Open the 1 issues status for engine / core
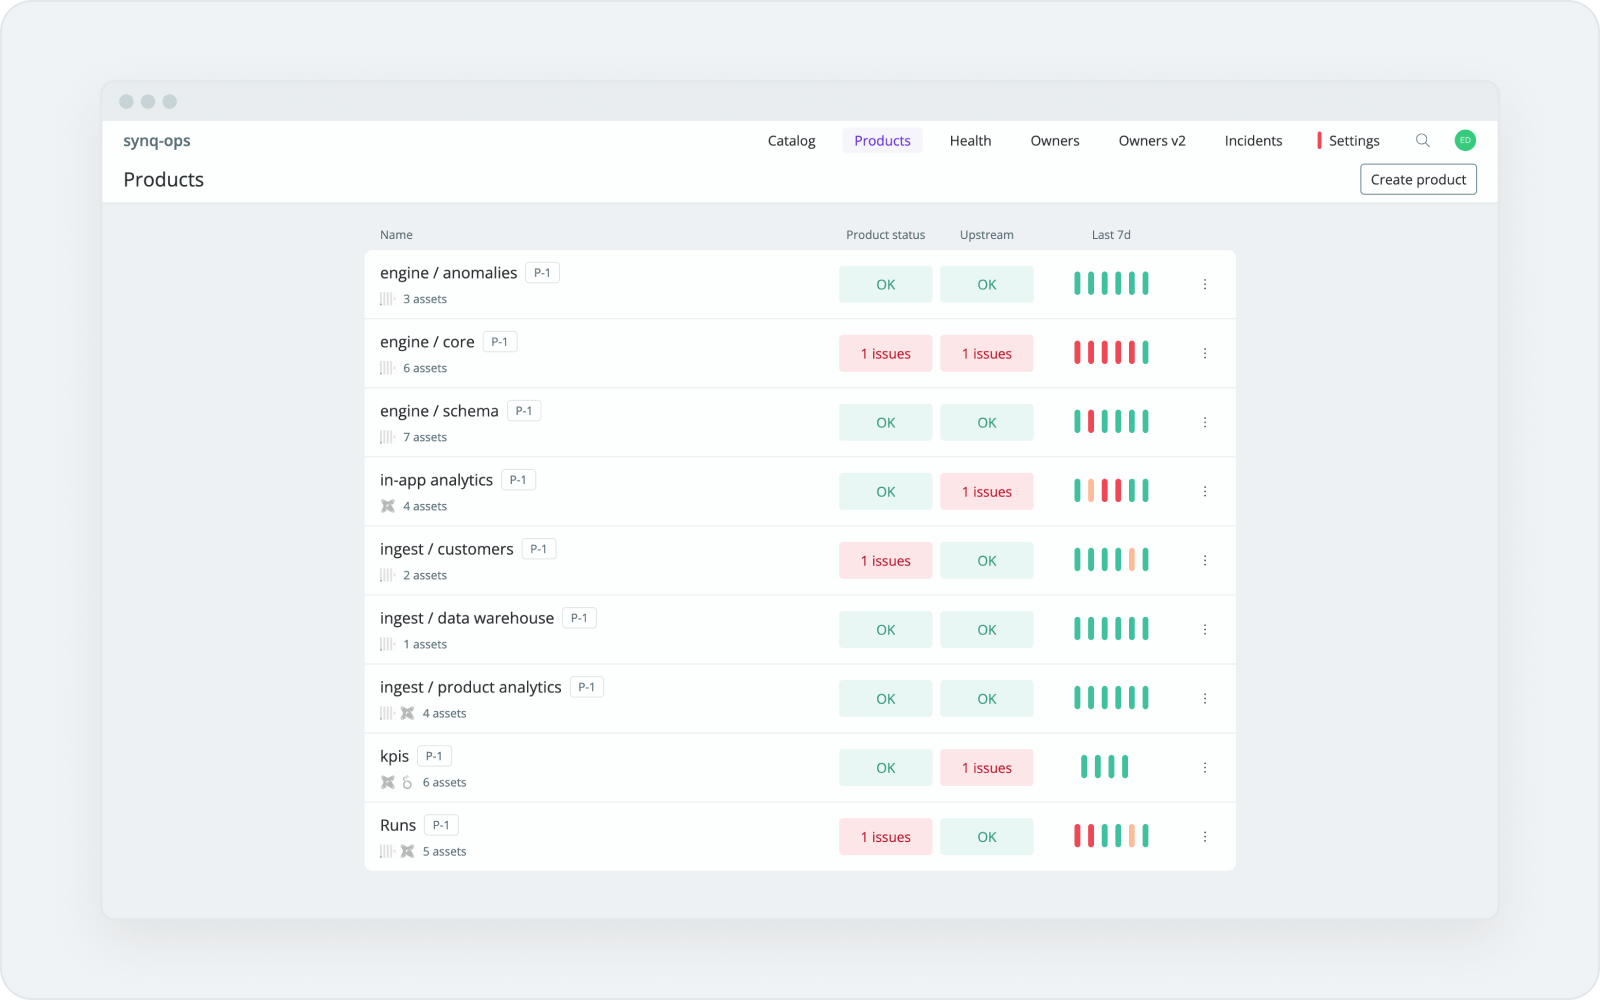The width and height of the screenshot is (1600, 1000). point(885,353)
